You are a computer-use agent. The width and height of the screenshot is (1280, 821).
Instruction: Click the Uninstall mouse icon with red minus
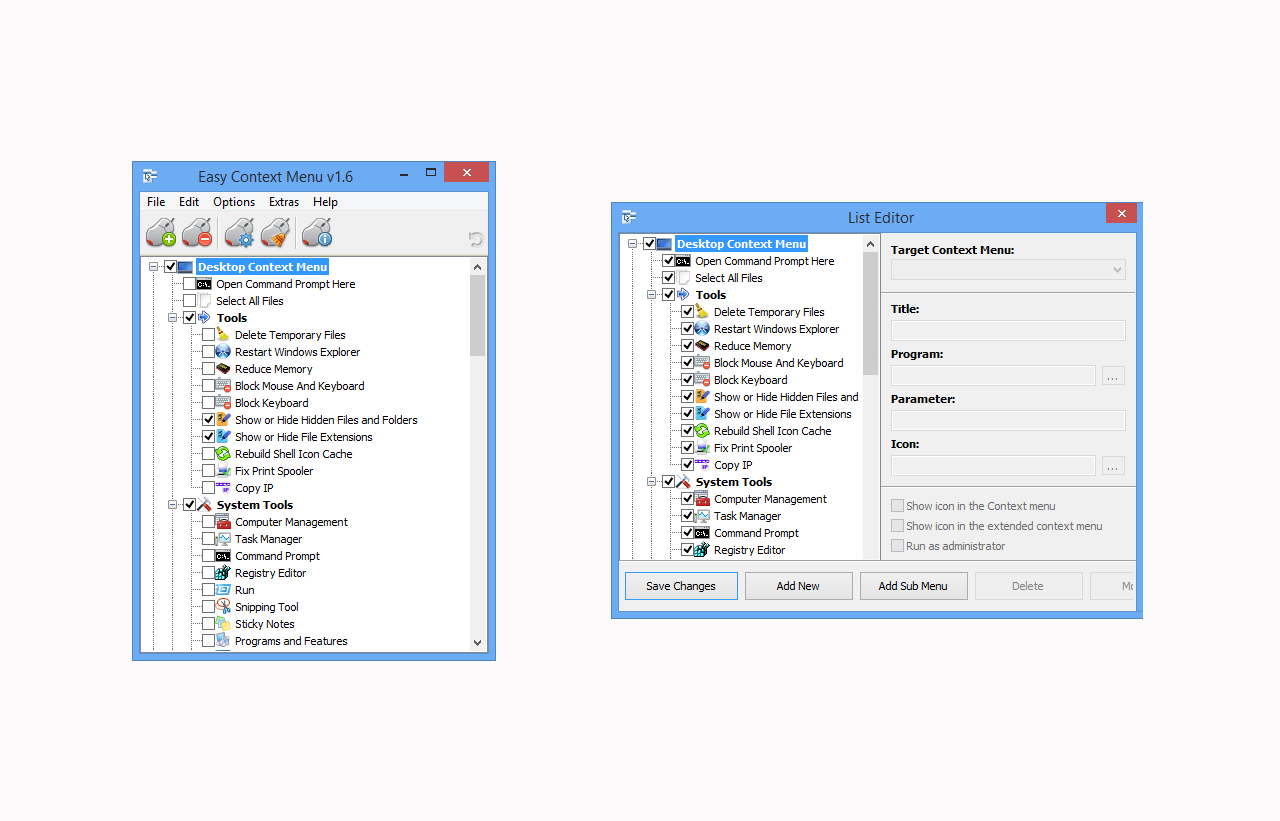197,233
